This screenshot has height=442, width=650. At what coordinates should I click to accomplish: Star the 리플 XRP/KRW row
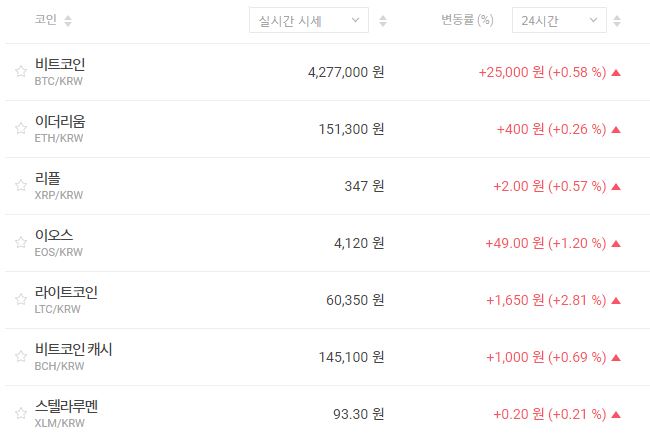point(20,185)
